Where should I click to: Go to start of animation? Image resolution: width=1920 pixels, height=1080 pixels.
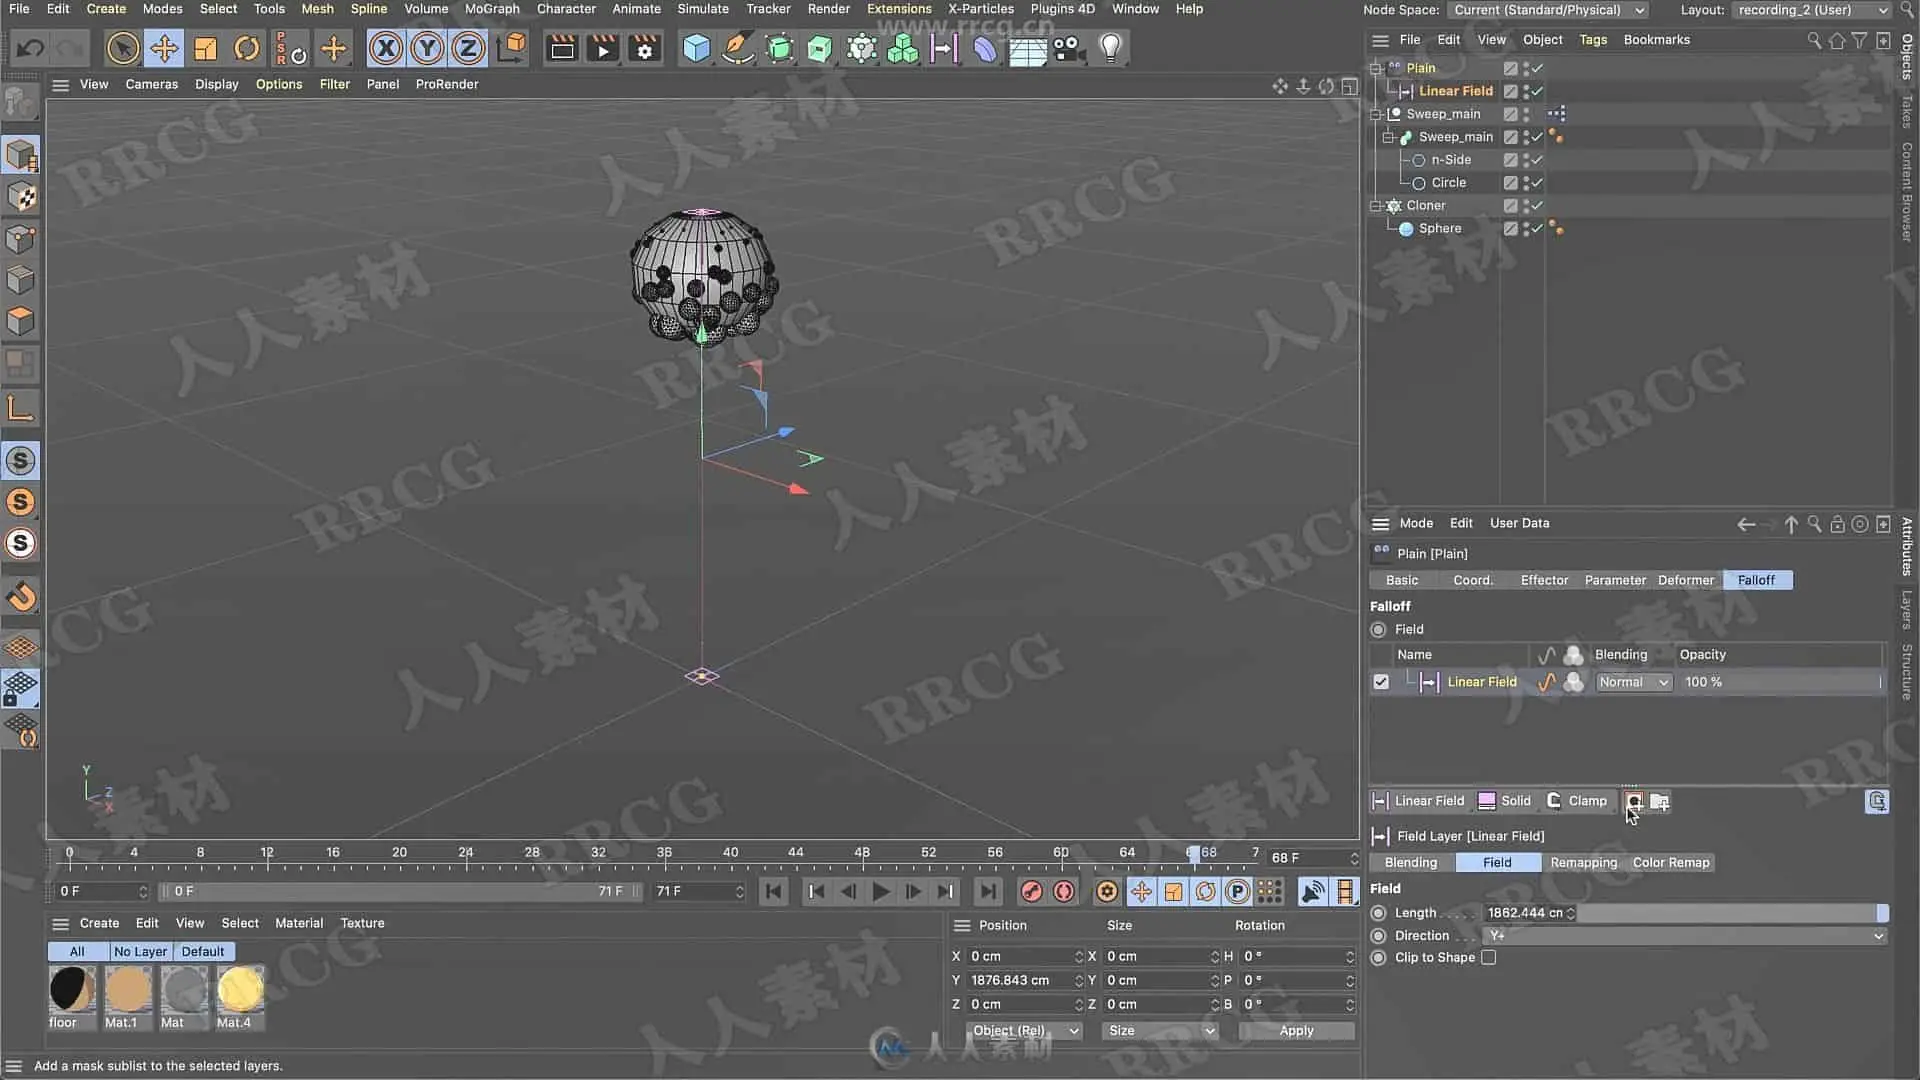tap(773, 891)
